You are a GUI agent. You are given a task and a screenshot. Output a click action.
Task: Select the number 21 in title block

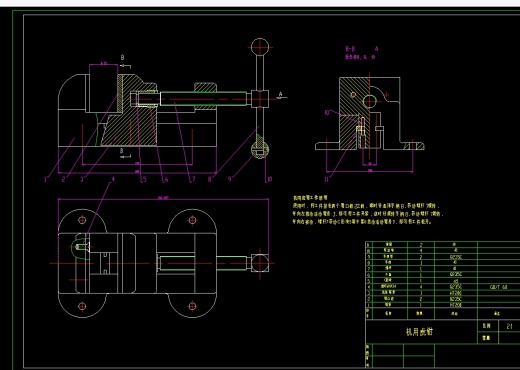(510, 326)
